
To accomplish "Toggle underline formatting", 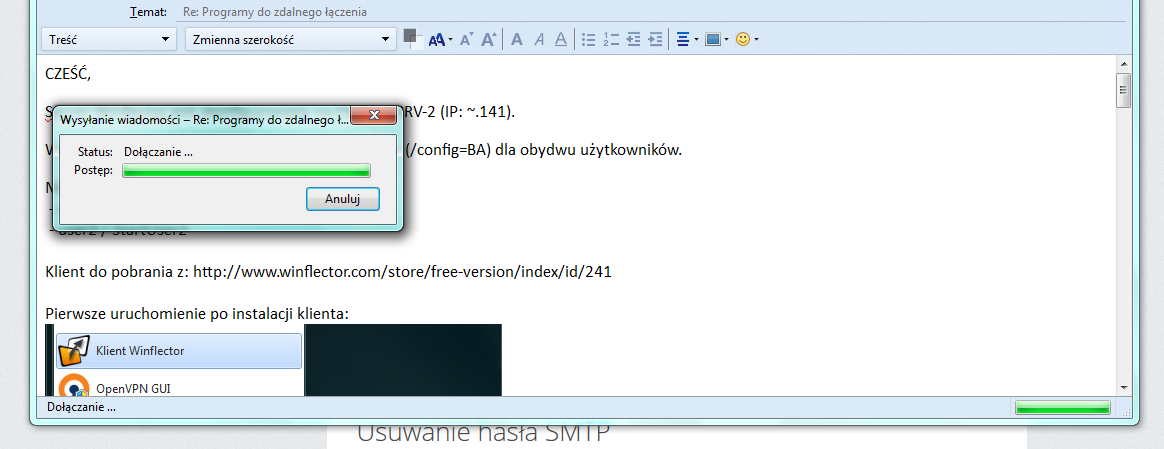I will (562, 39).
